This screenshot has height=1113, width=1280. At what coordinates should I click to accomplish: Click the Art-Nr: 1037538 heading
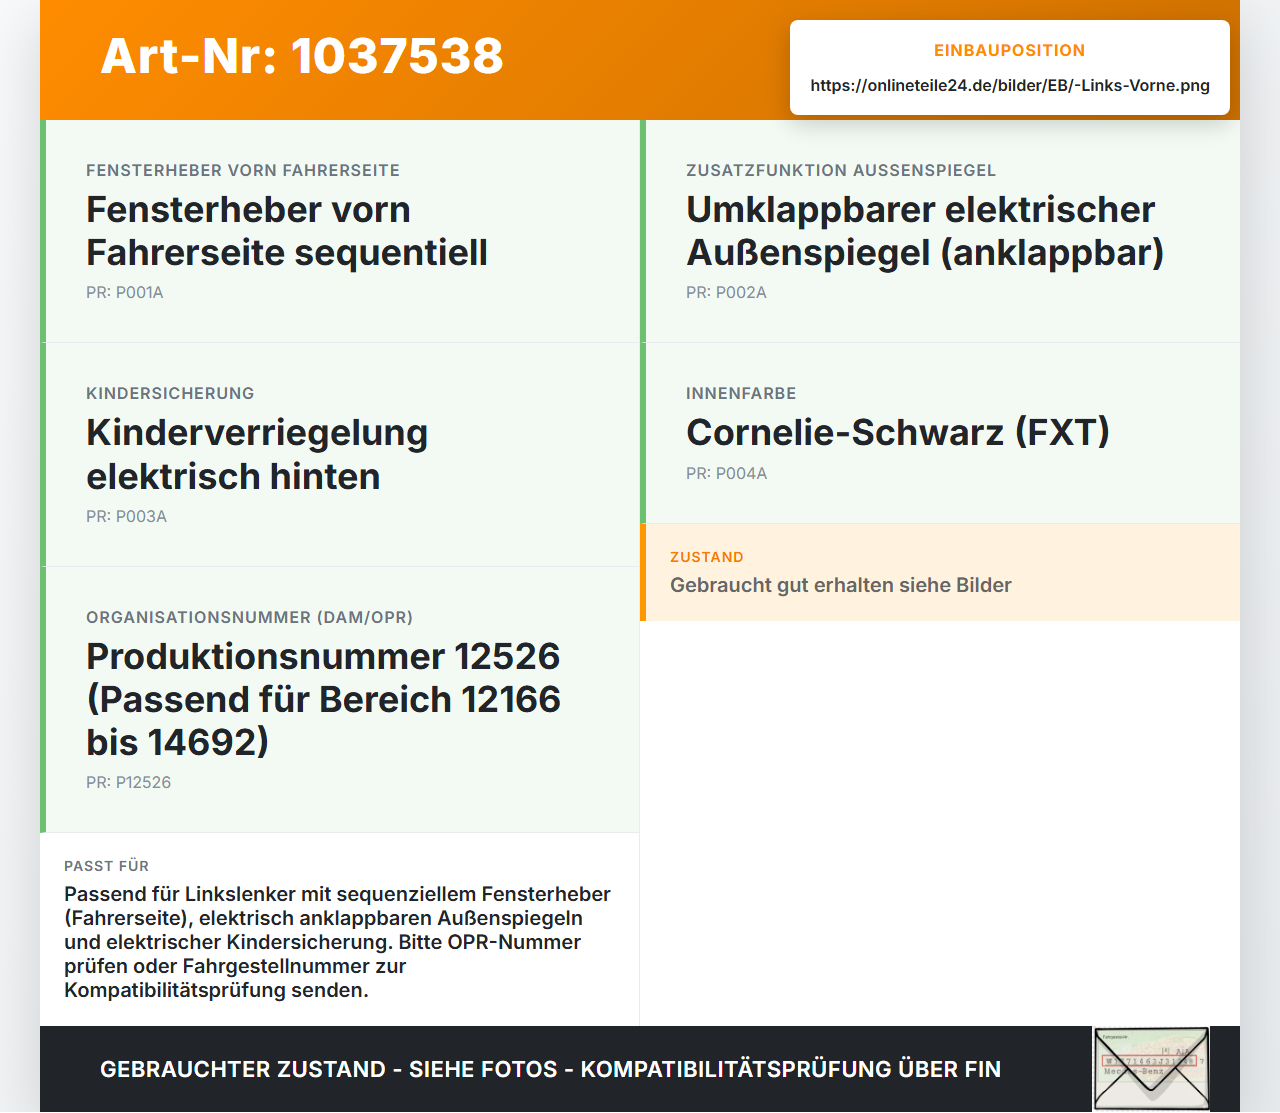click(x=302, y=56)
